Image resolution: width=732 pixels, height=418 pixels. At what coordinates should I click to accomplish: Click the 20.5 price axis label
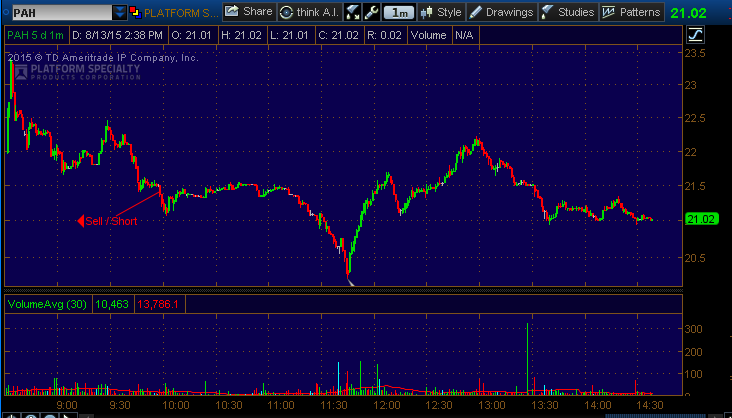pos(697,258)
